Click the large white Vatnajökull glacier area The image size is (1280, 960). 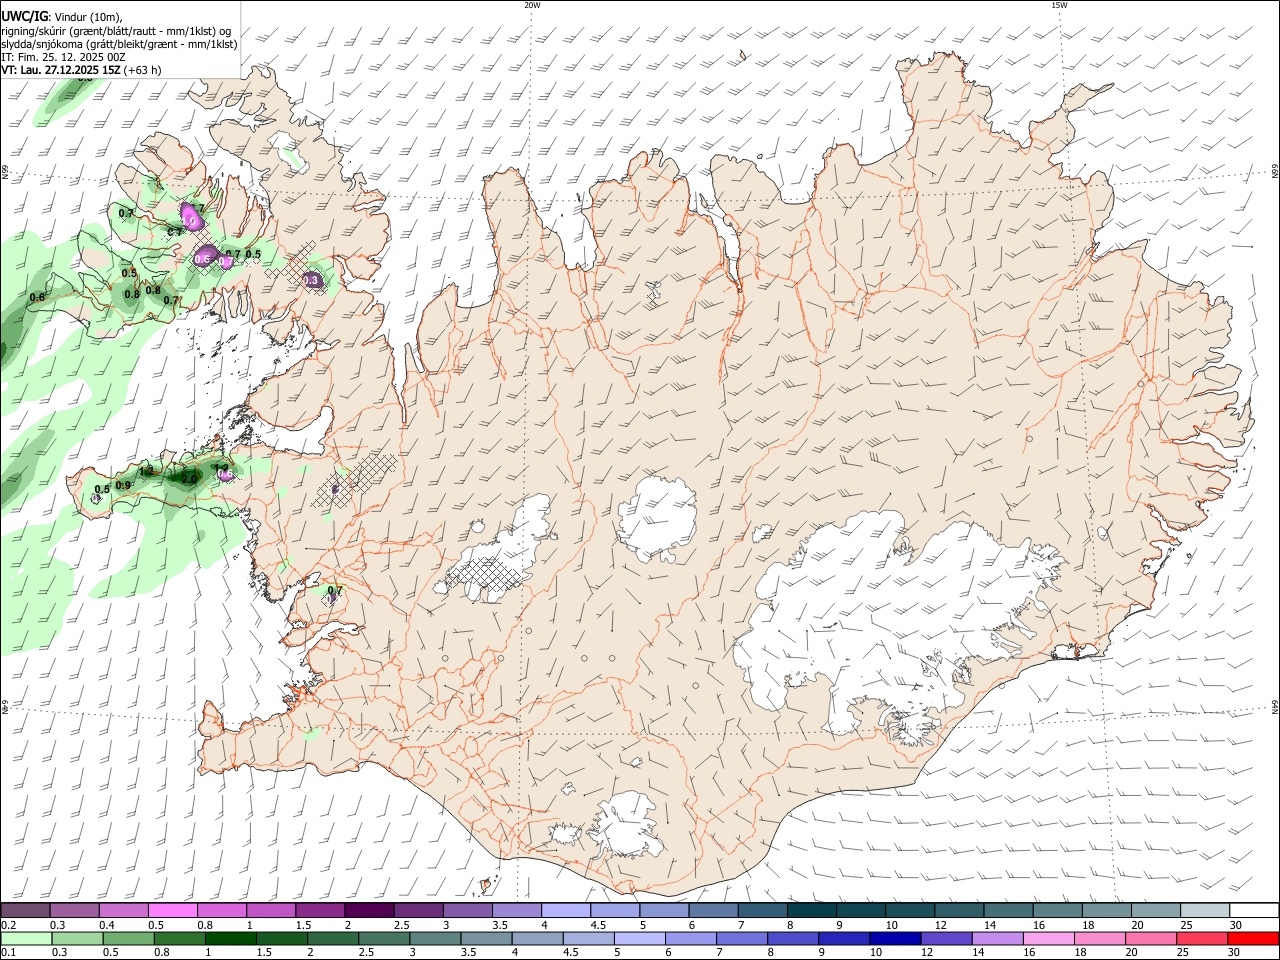pyautogui.click(x=890, y=610)
